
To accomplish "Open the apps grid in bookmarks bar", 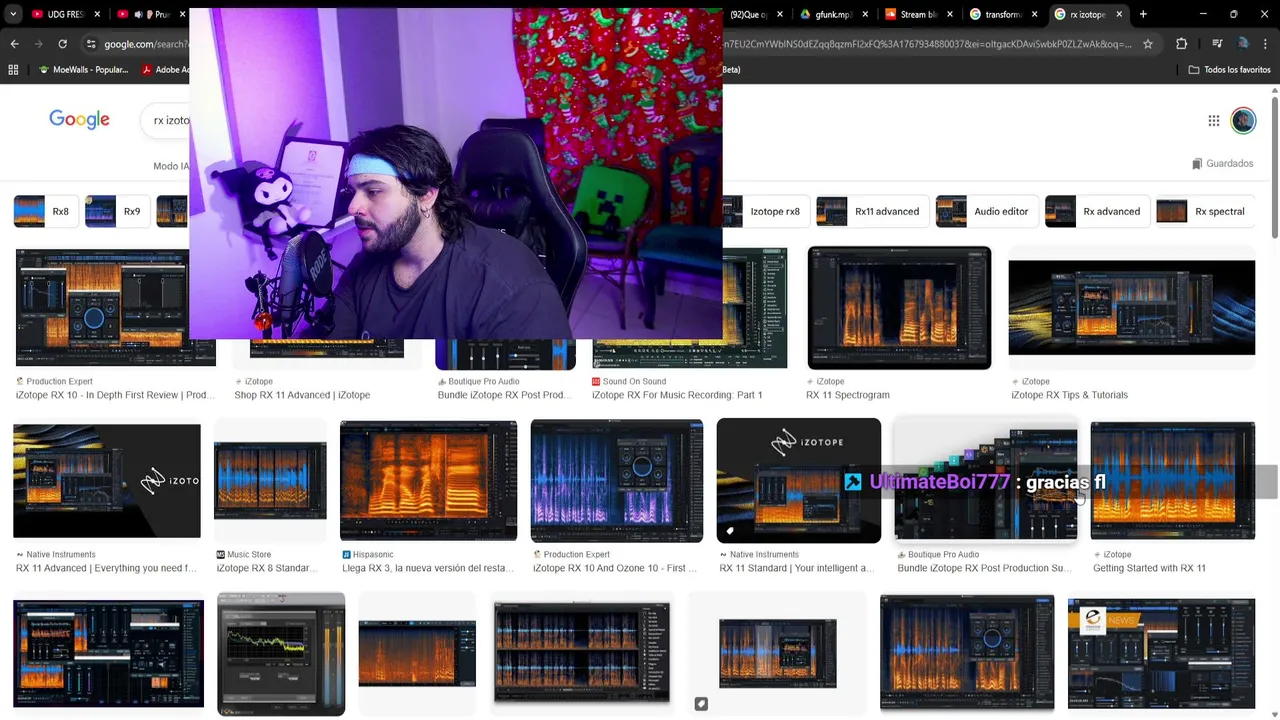I will pos(13,70).
